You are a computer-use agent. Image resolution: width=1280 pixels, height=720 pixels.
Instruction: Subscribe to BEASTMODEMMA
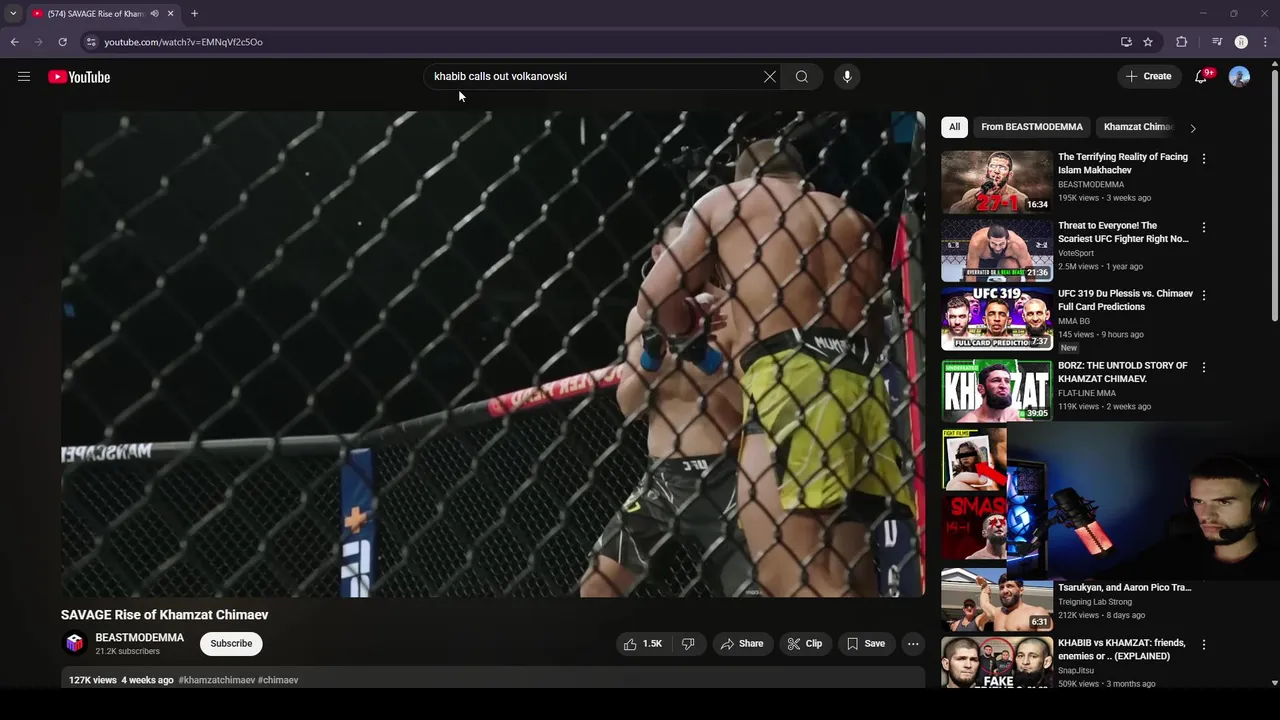point(231,644)
